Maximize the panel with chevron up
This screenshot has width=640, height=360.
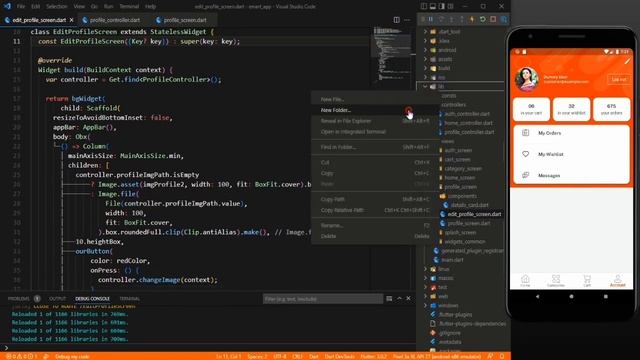[x=399, y=298]
